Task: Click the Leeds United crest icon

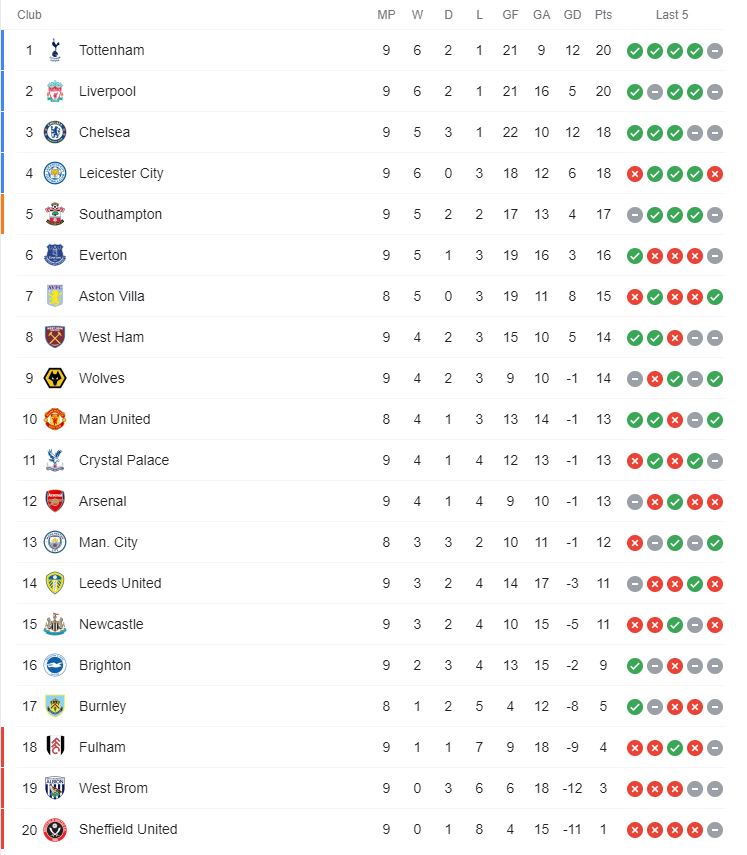Action: click(x=55, y=583)
